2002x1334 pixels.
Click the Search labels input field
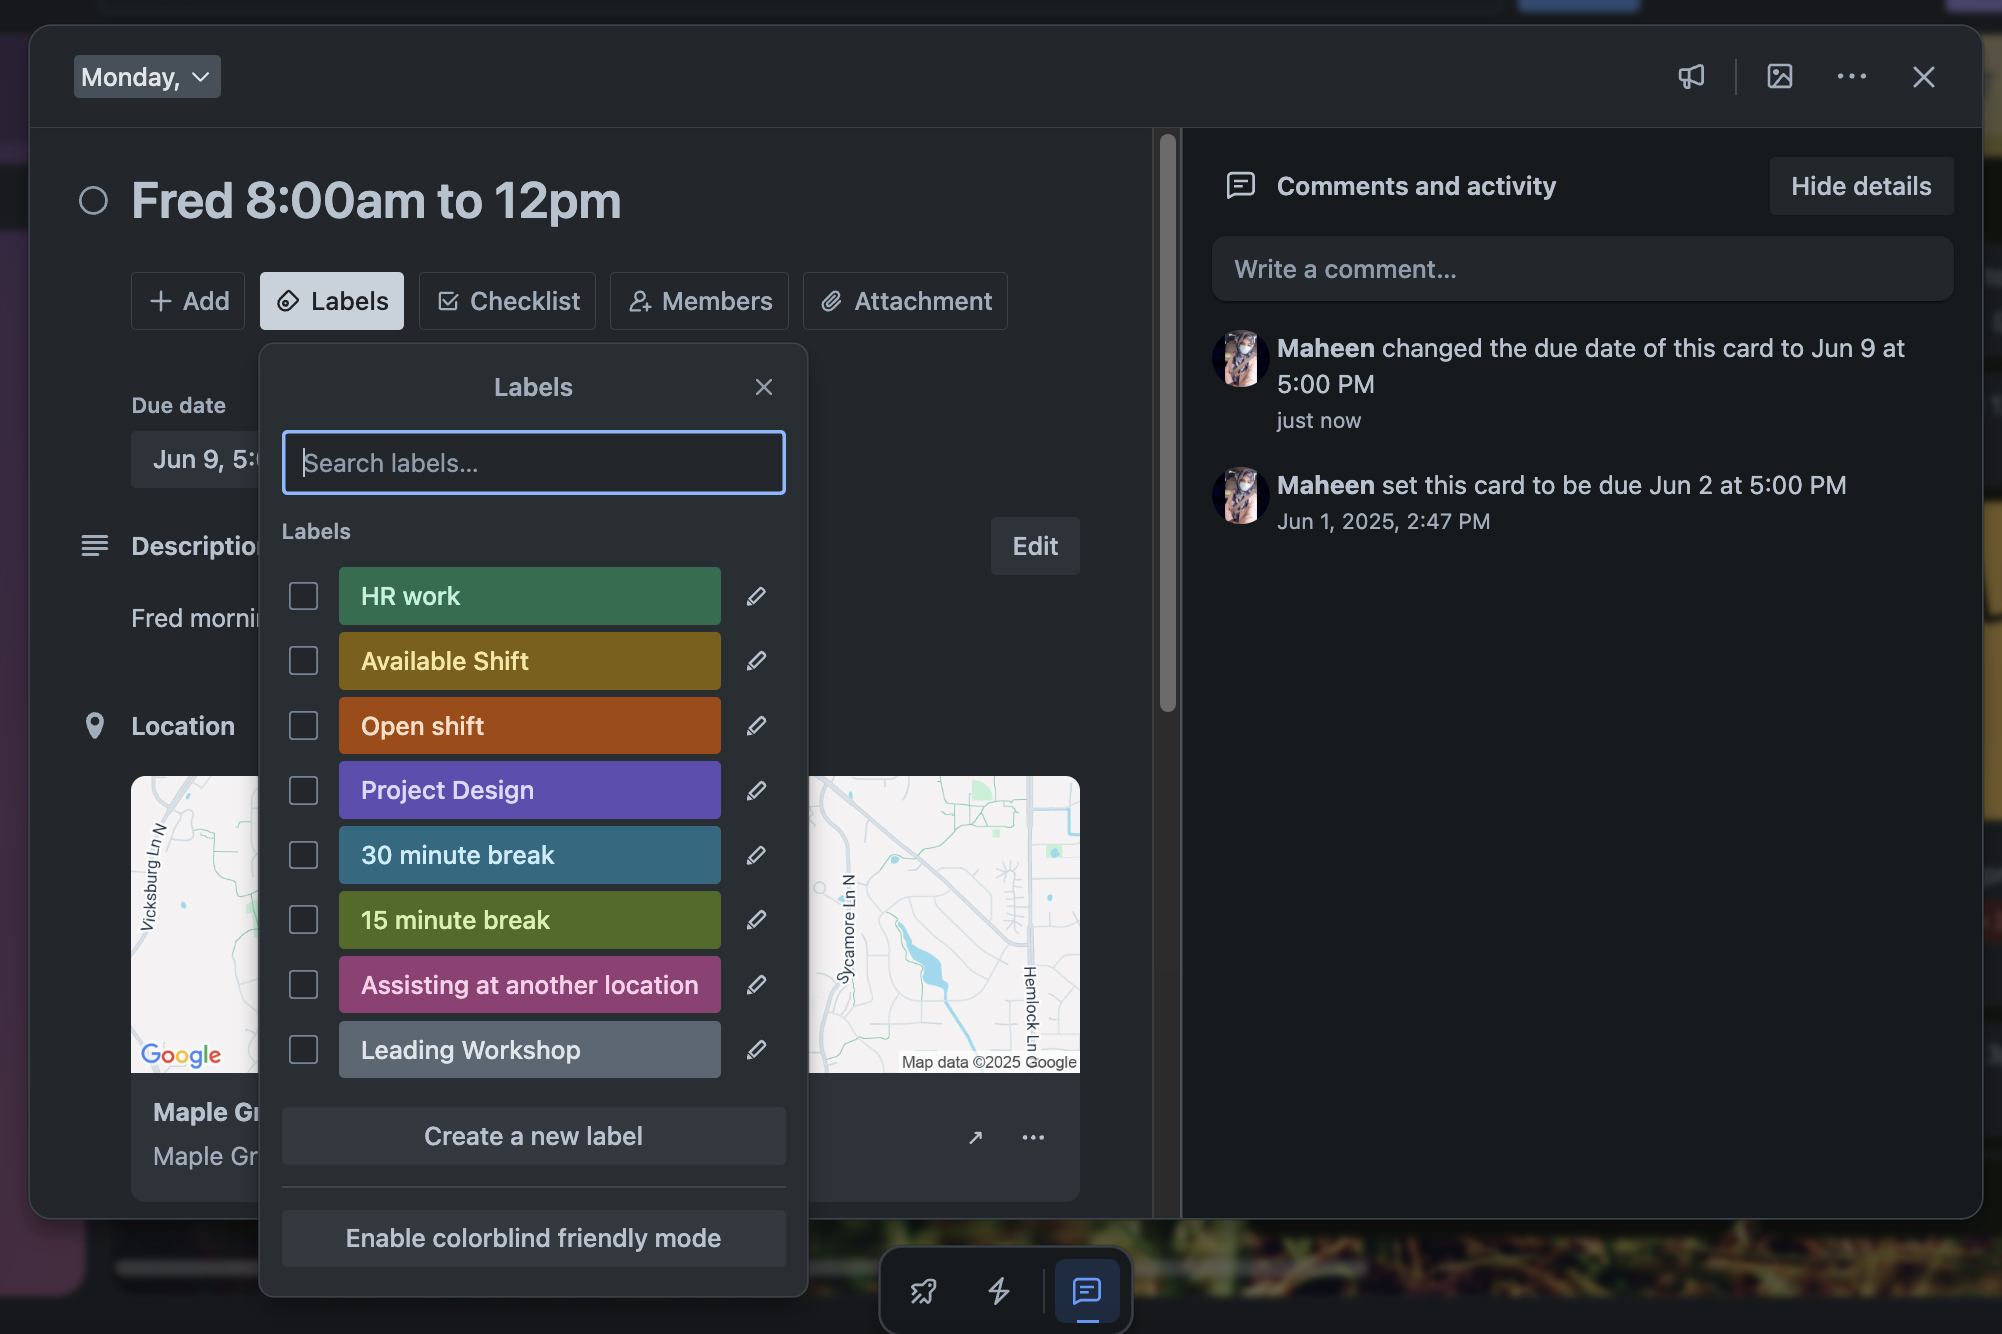pos(533,462)
